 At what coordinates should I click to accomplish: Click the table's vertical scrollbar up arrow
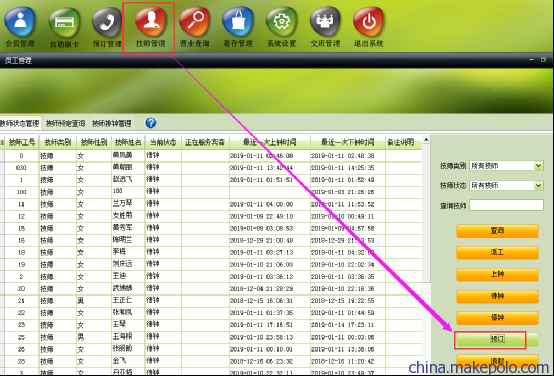tap(426, 140)
